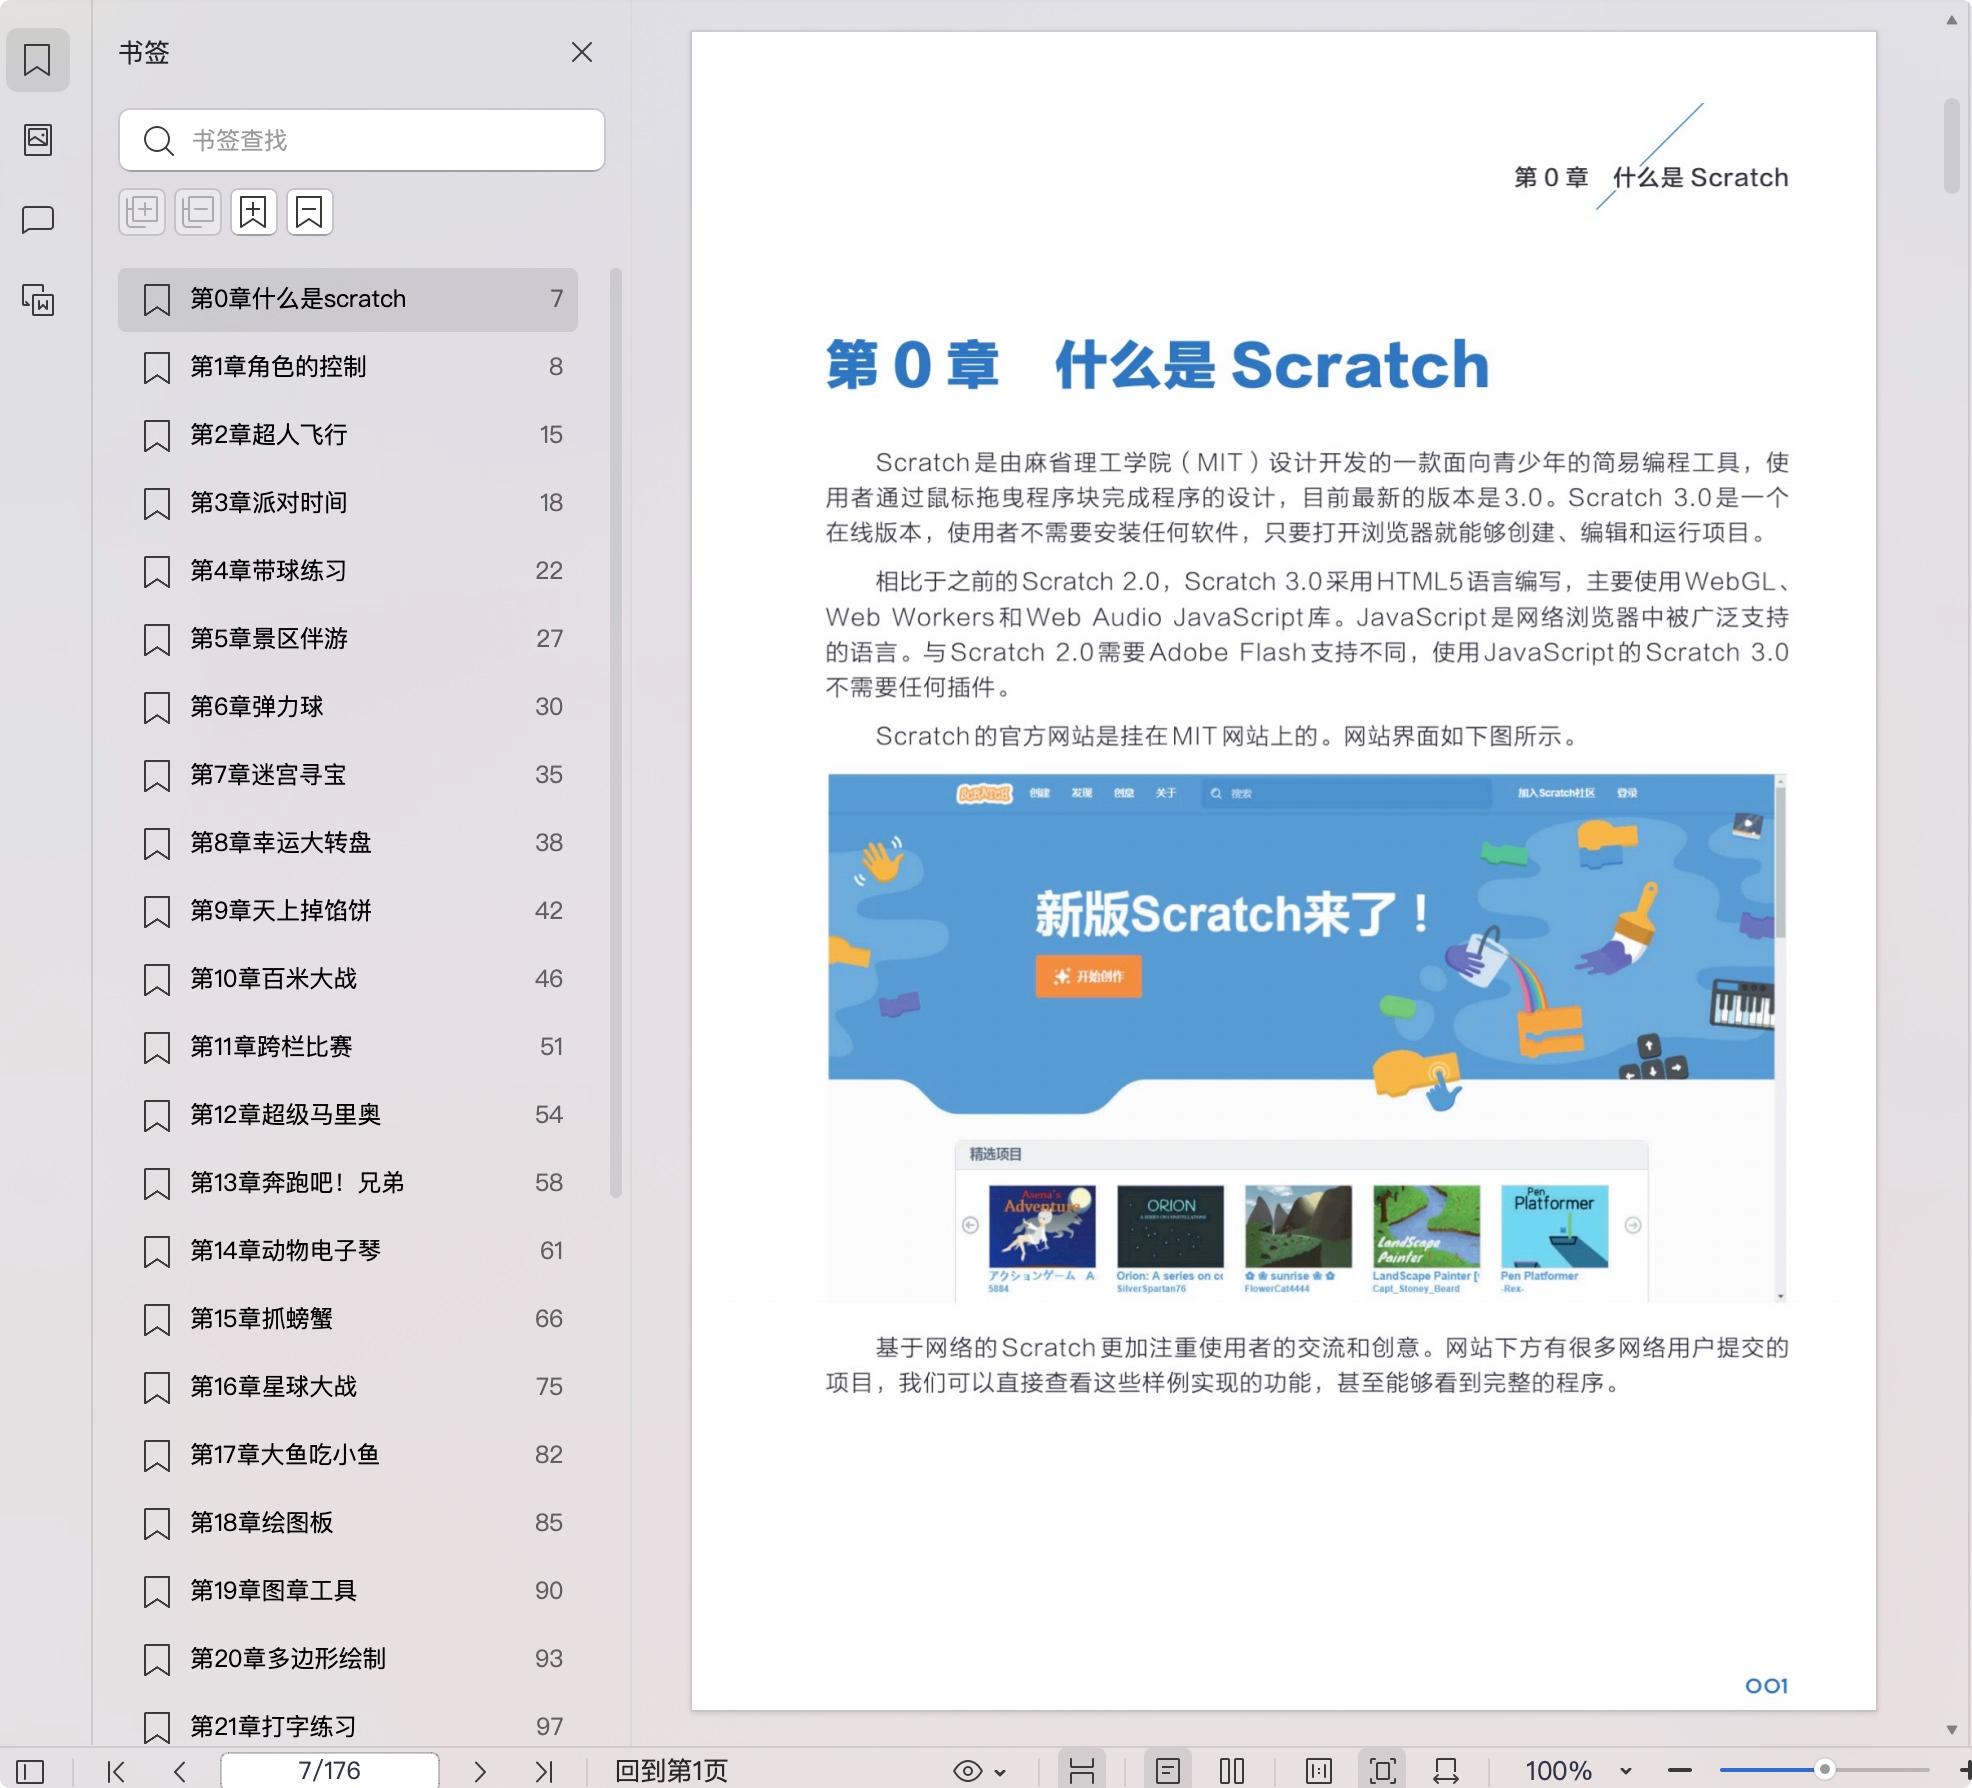
Task: Zoom out with the minus button
Action: [1680, 1771]
